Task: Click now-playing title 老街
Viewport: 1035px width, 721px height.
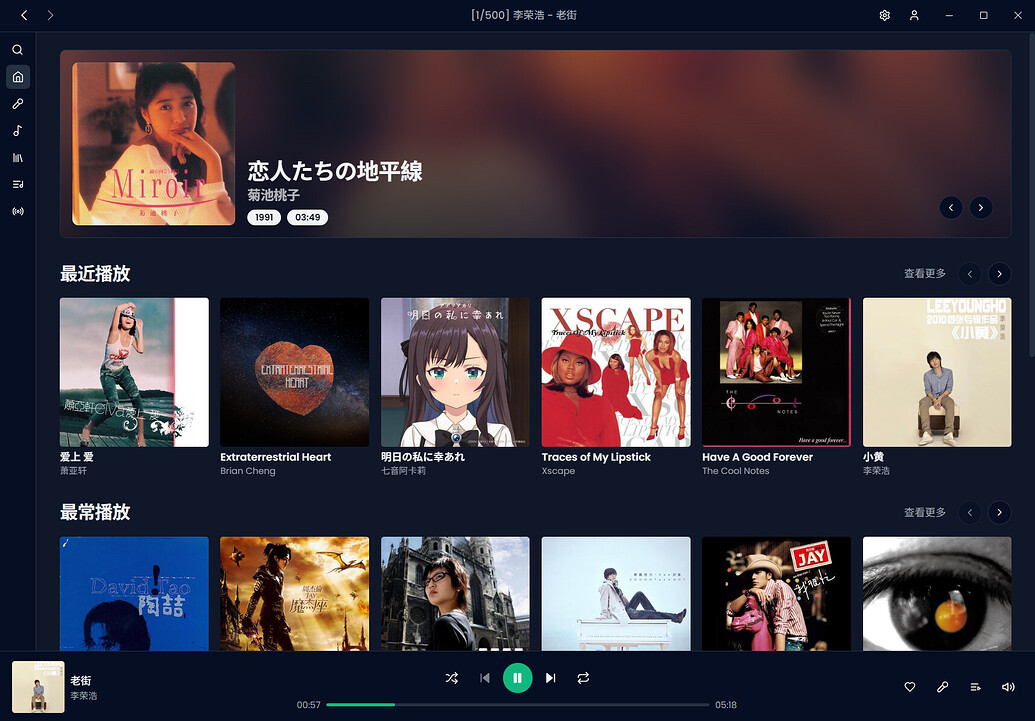Action: [x=81, y=680]
